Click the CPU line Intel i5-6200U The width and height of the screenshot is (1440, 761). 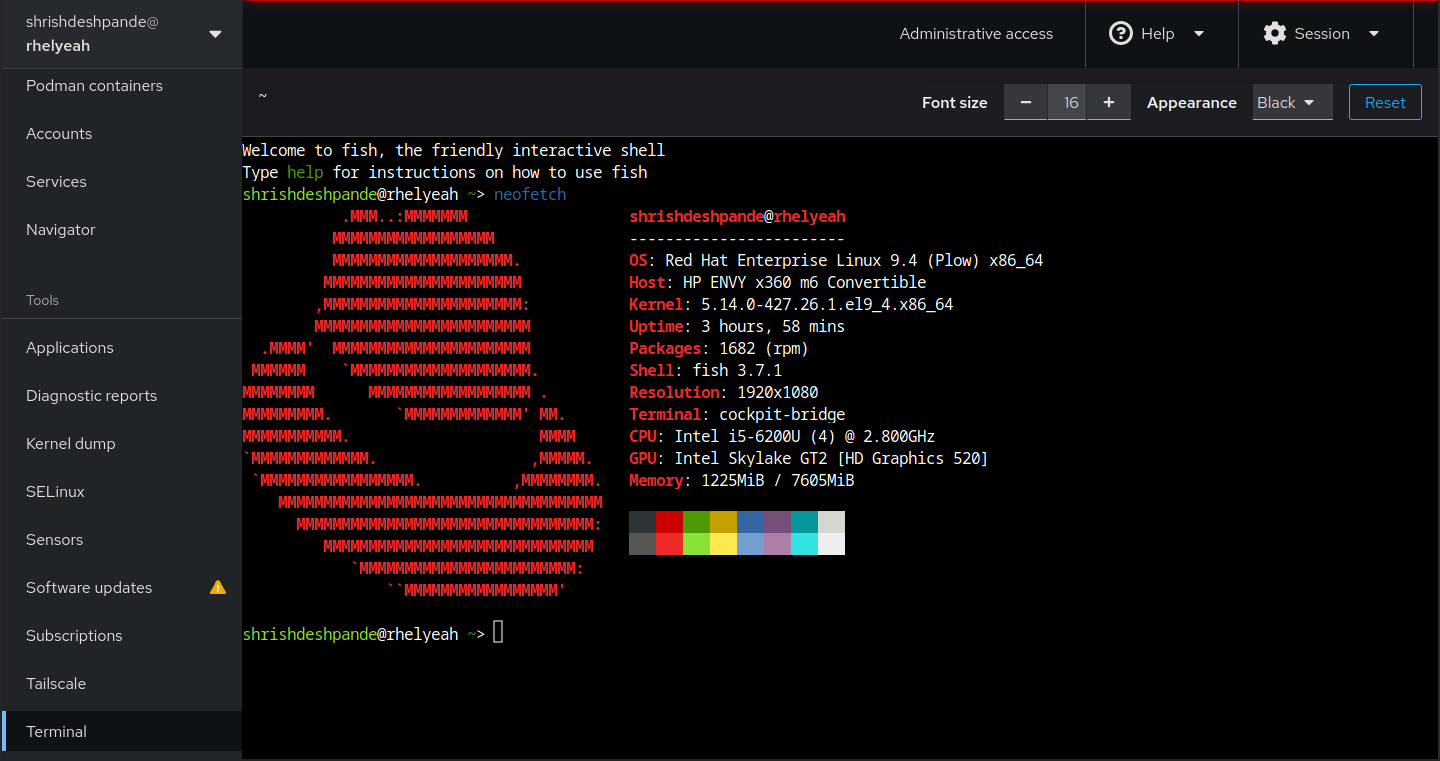point(782,436)
